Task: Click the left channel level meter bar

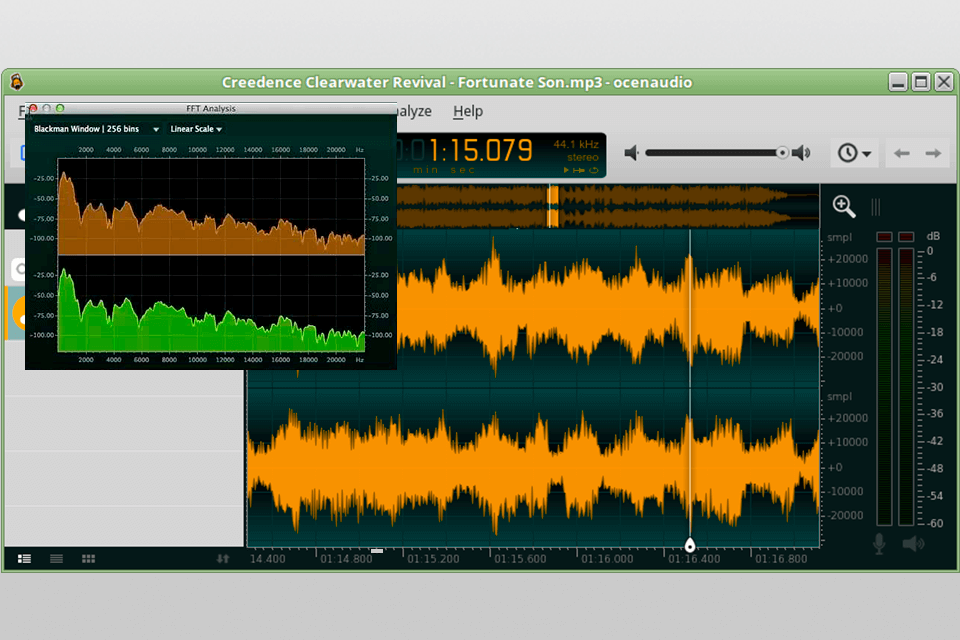Action: [x=884, y=386]
